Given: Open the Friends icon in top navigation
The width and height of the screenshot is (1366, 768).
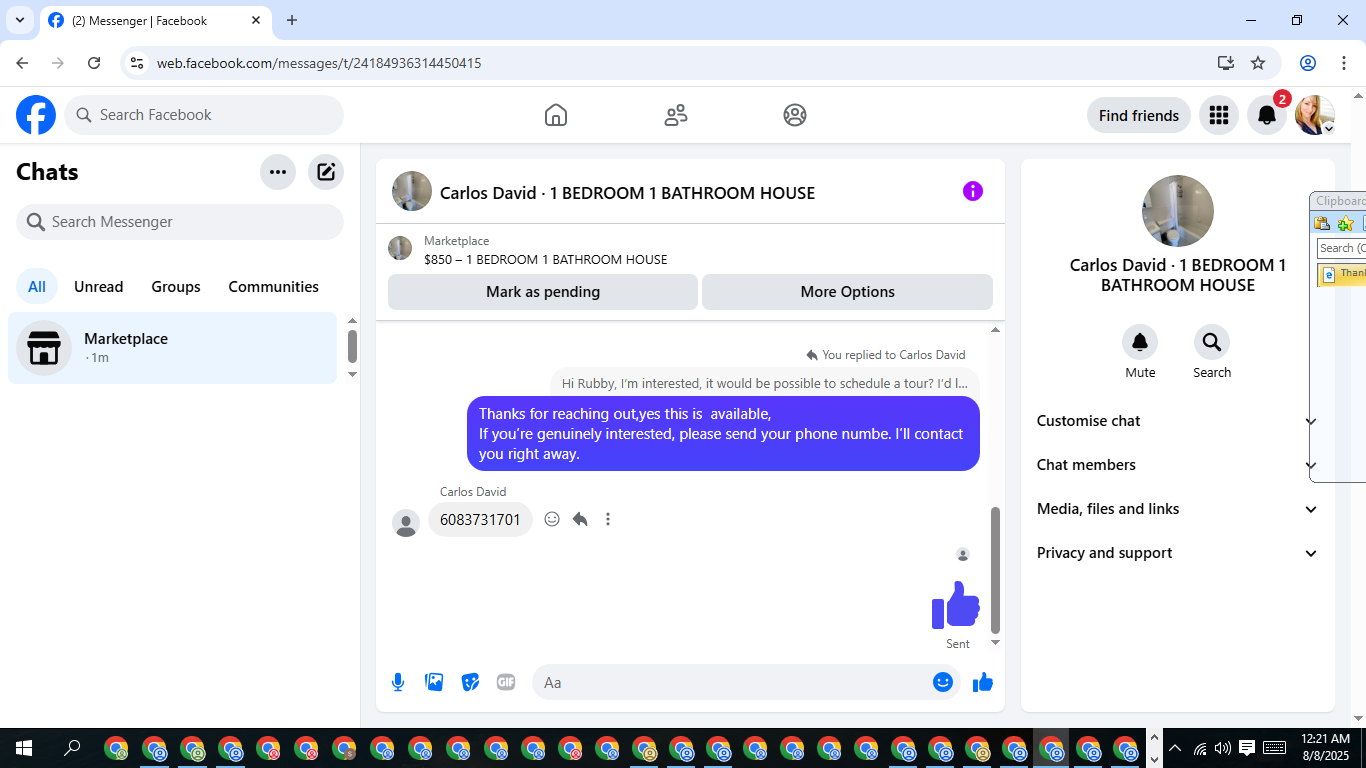Looking at the screenshot, I should [676, 115].
